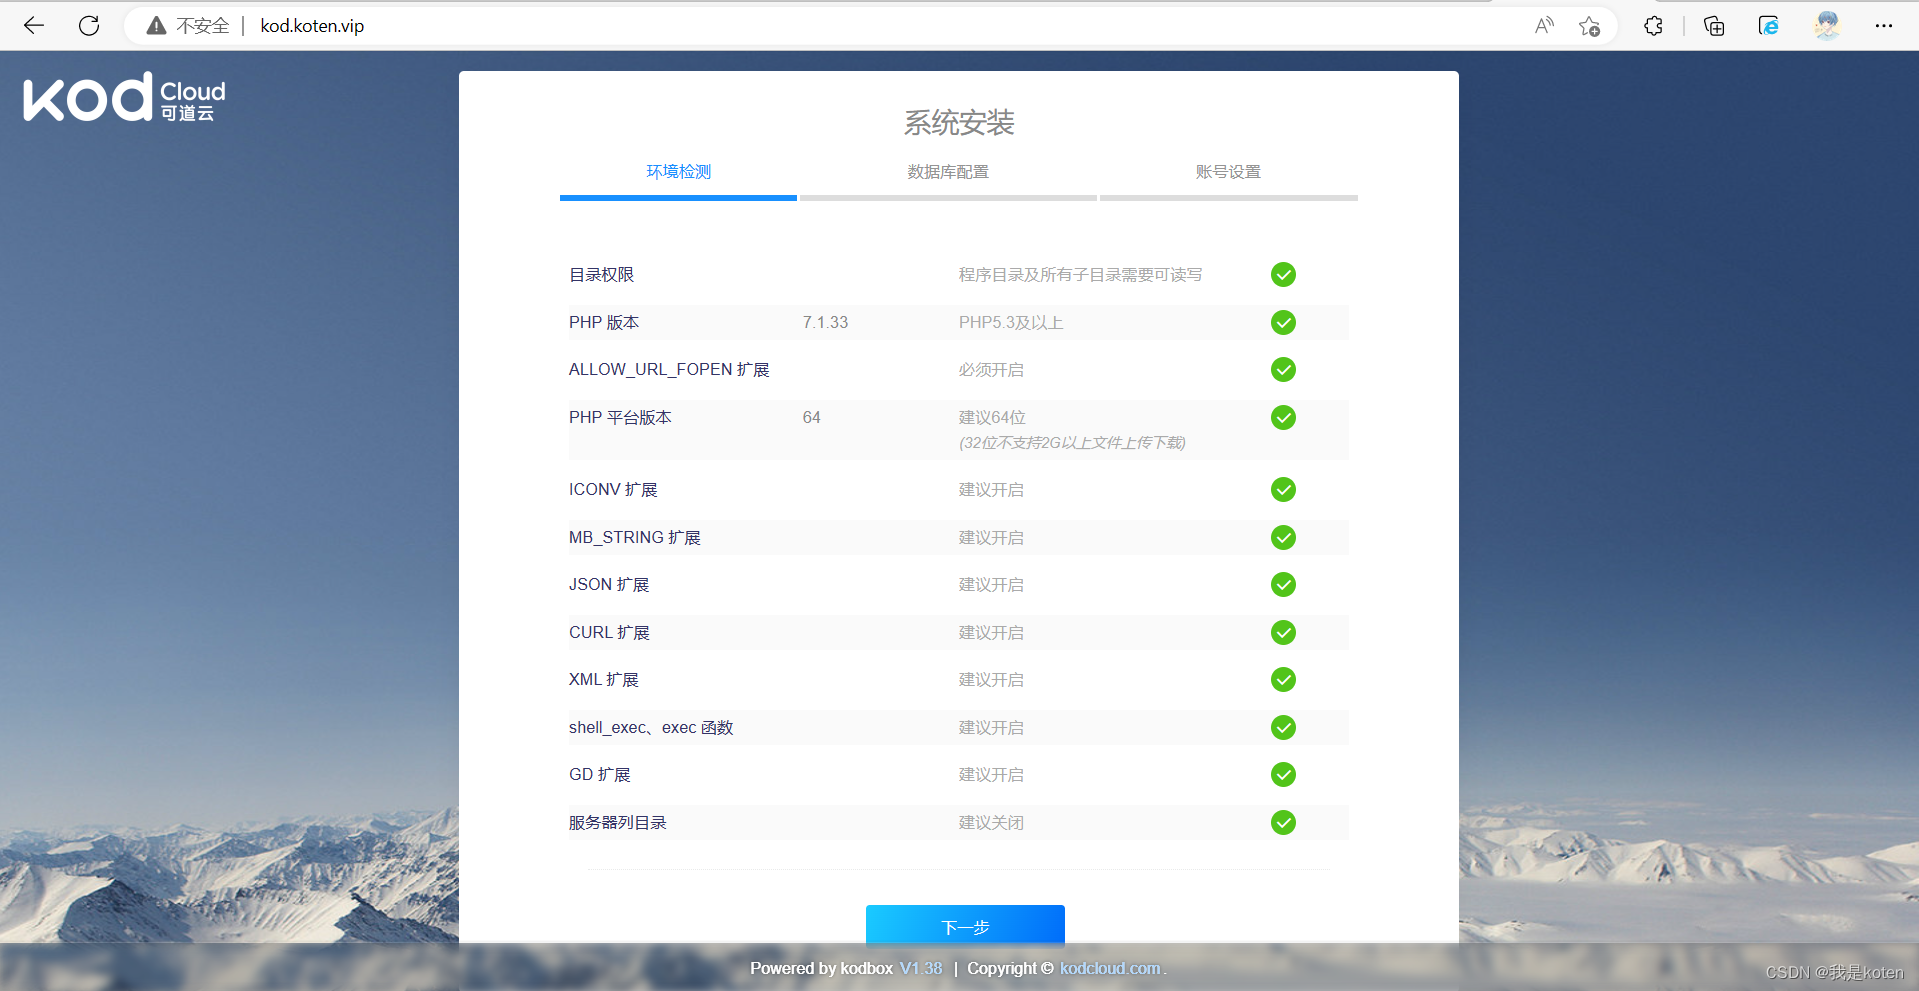This screenshot has height=991, width=1919.
Task: Select the 账号设置 step tab
Action: (1228, 172)
